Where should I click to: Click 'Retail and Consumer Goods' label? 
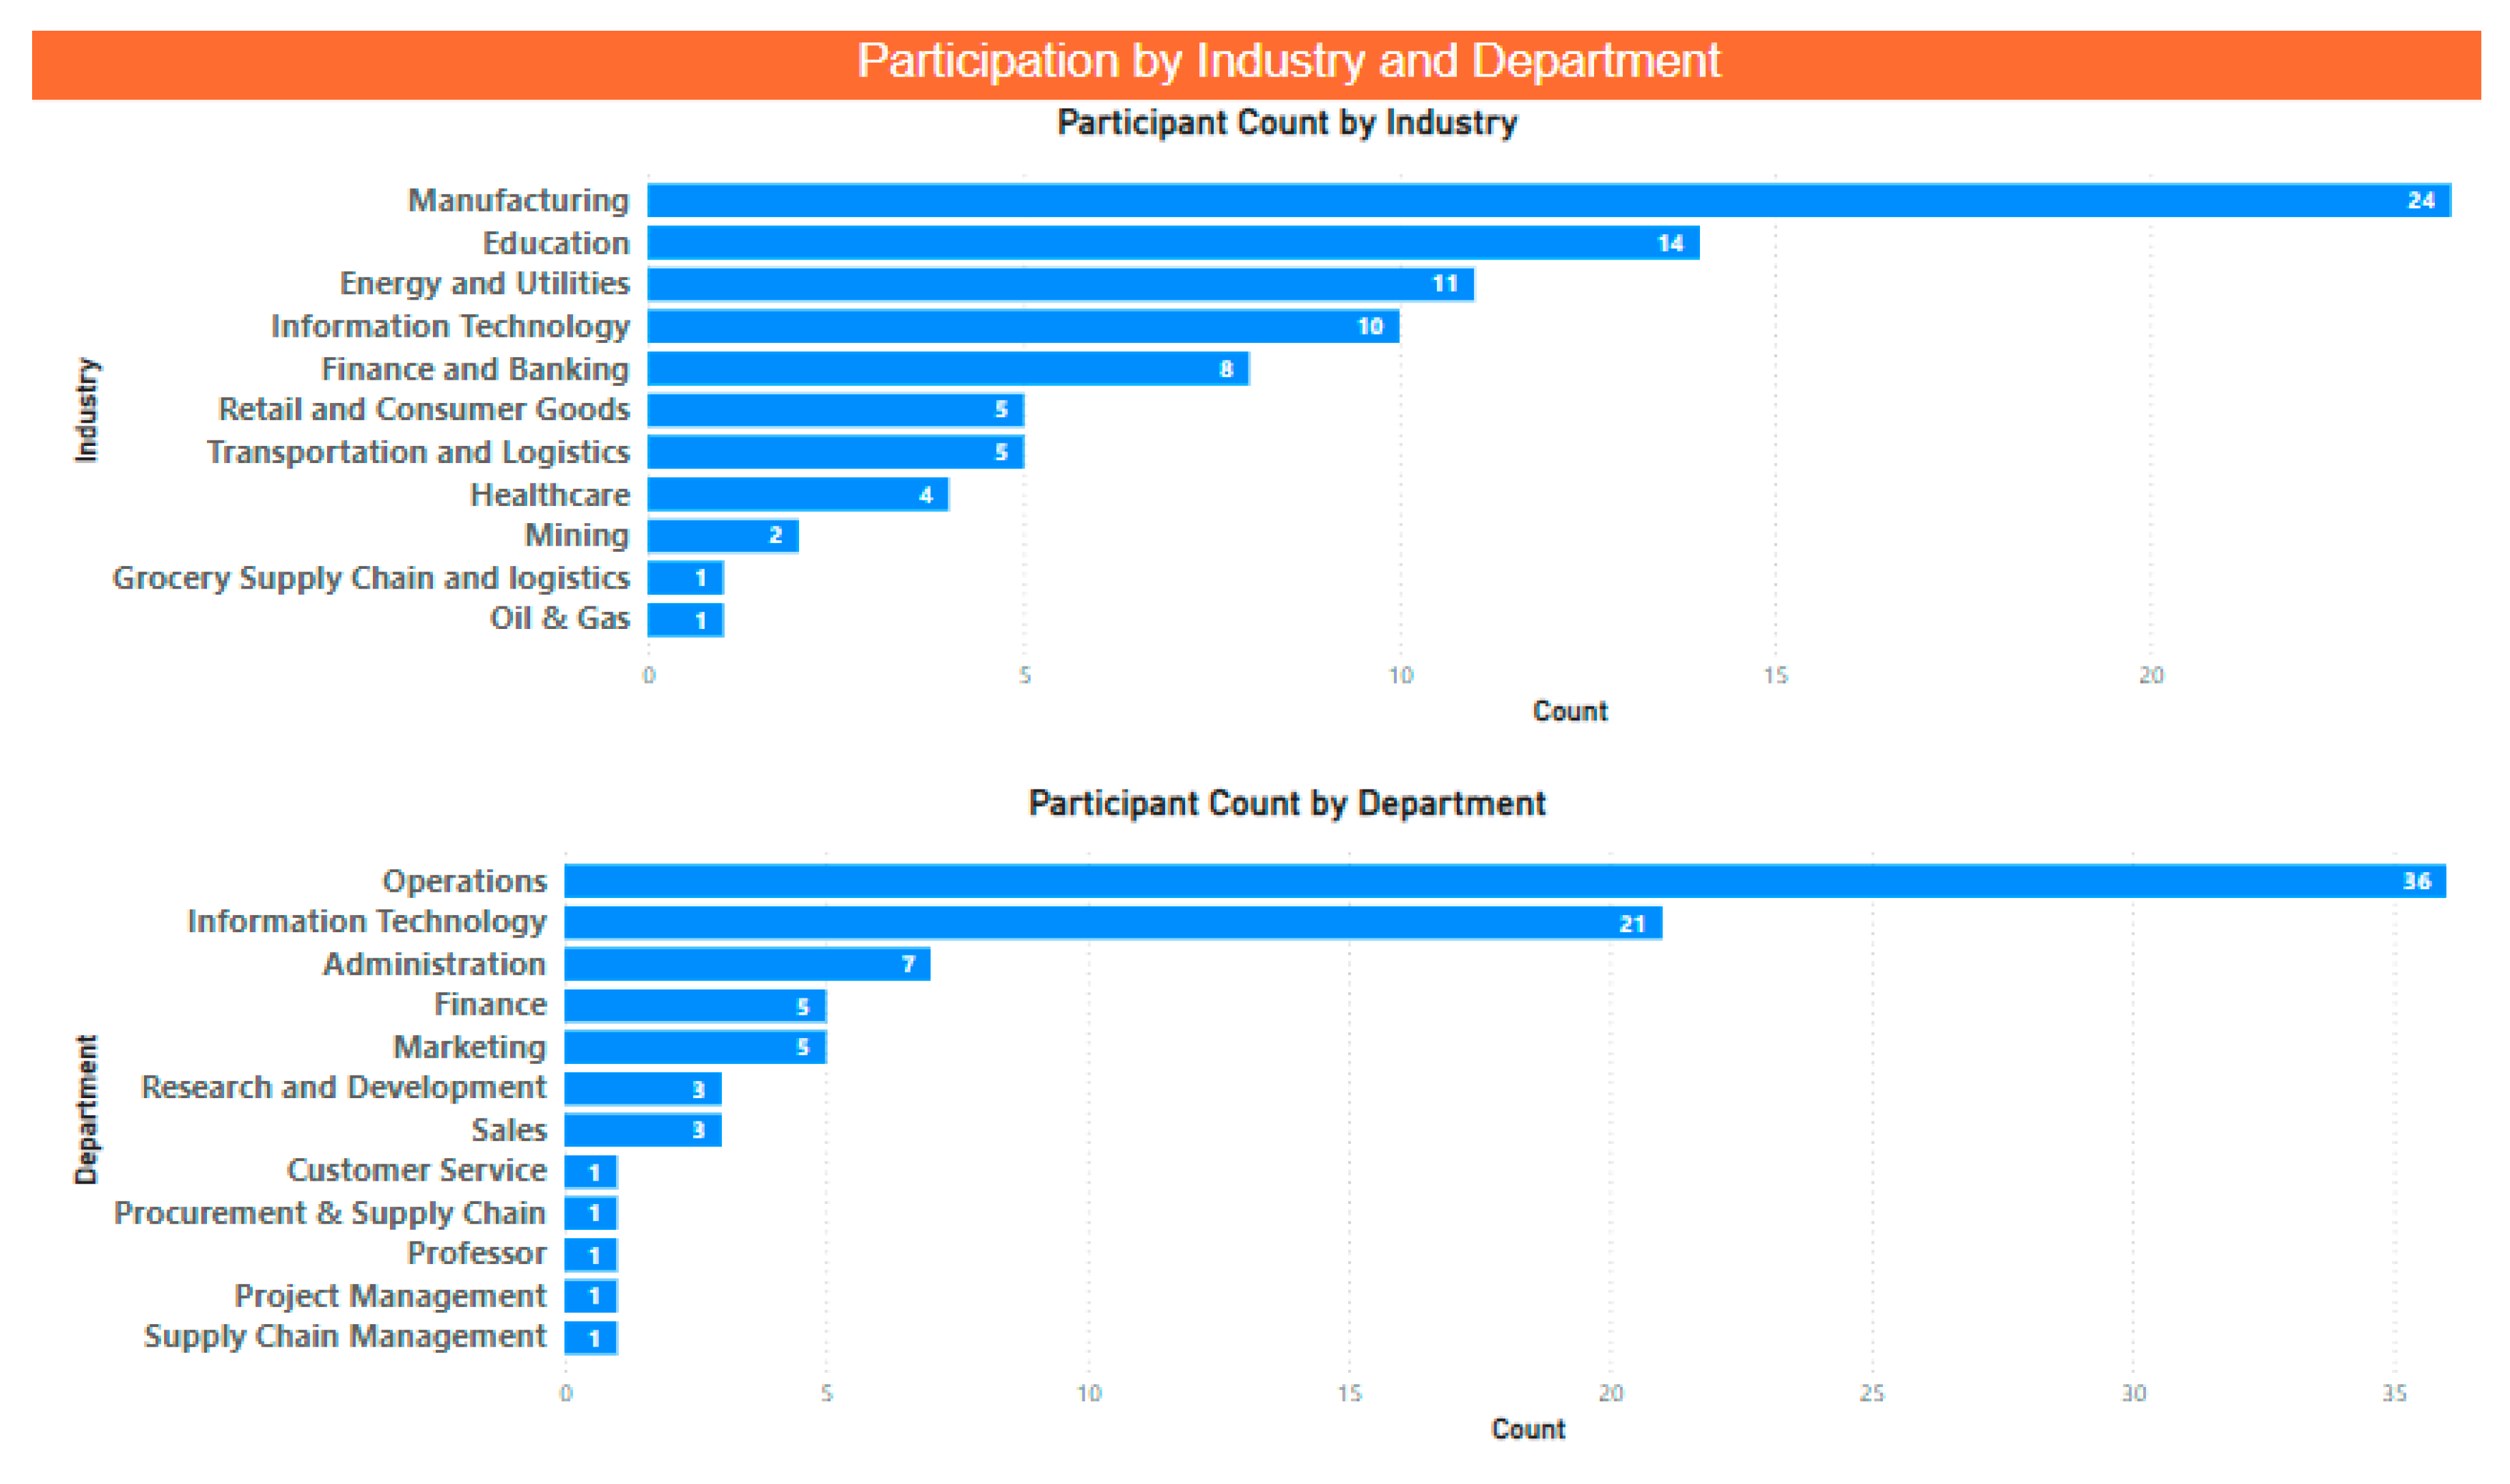coord(424,410)
